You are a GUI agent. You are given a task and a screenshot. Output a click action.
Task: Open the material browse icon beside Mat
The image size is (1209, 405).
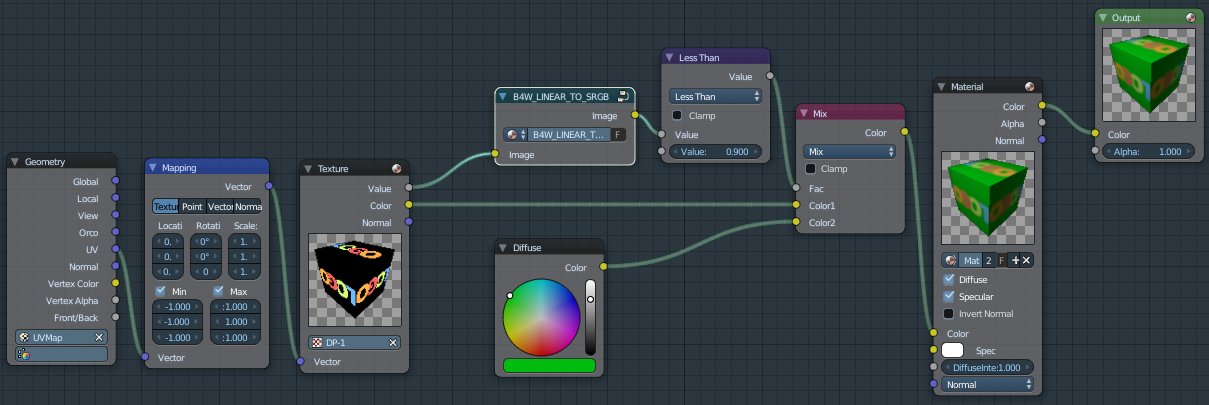point(950,260)
